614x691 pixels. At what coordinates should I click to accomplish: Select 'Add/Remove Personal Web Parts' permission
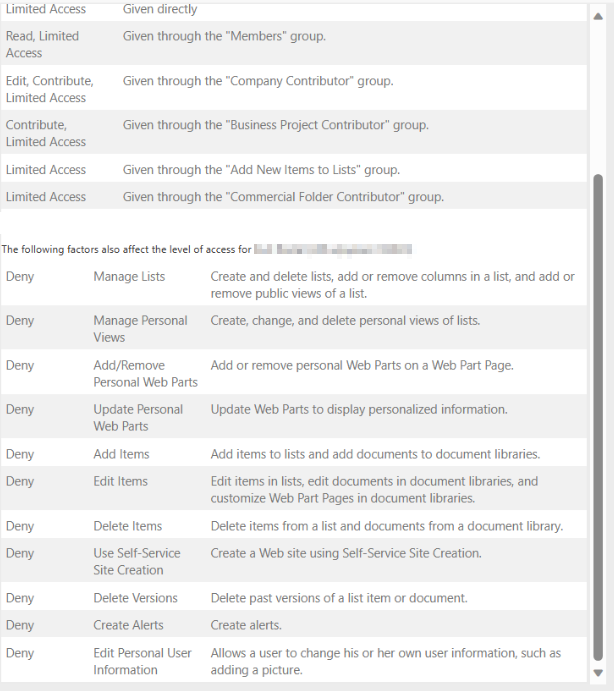[145, 374]
